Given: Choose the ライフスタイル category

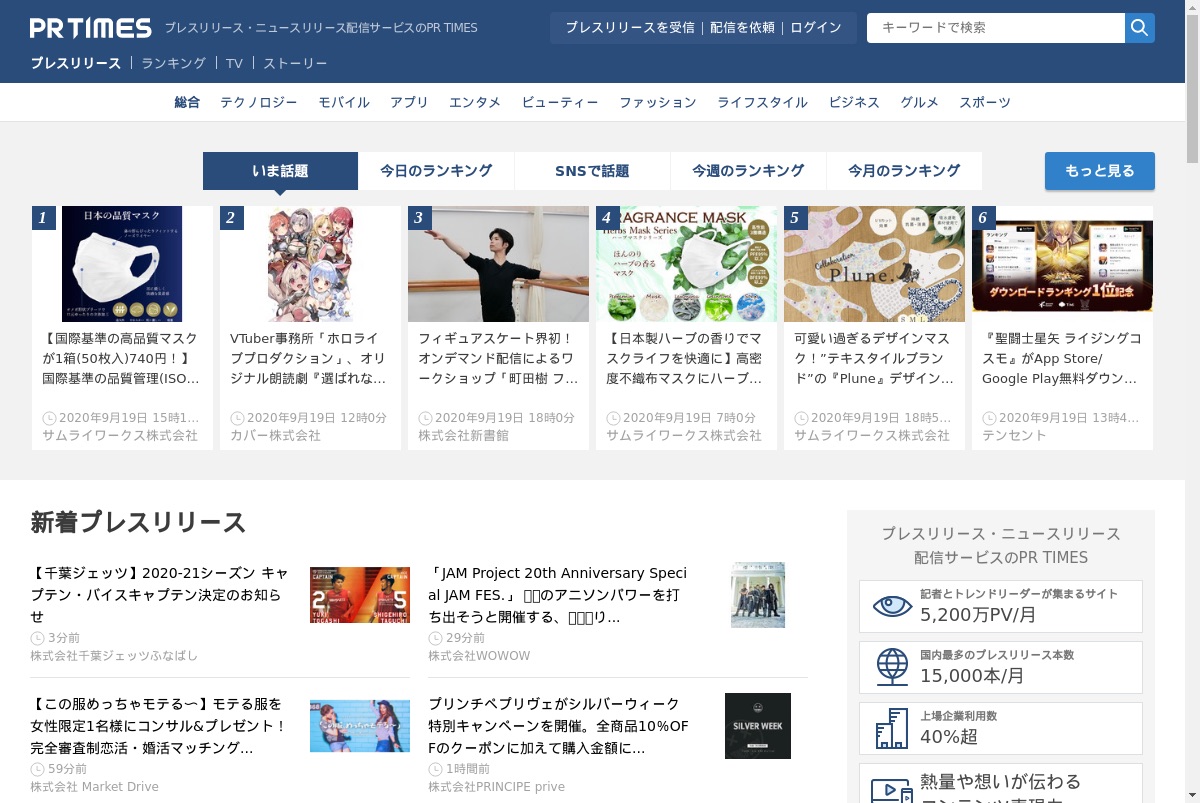Looking at the screenshot, I should coord(762,102).
